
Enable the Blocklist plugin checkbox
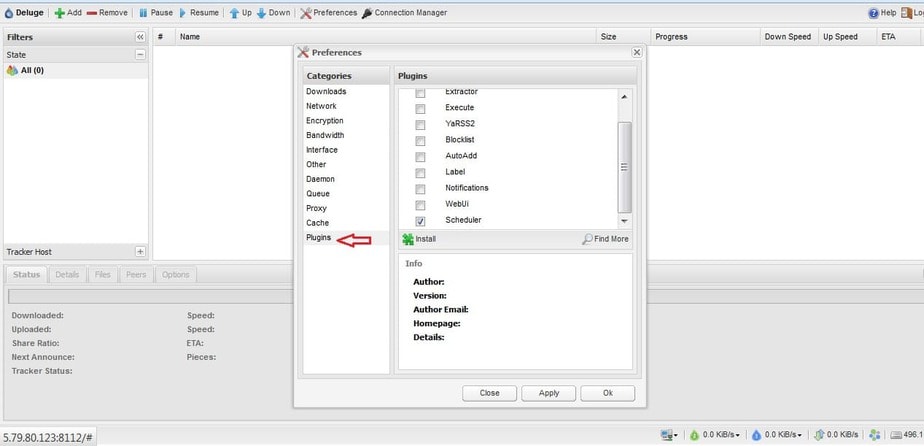420,141
